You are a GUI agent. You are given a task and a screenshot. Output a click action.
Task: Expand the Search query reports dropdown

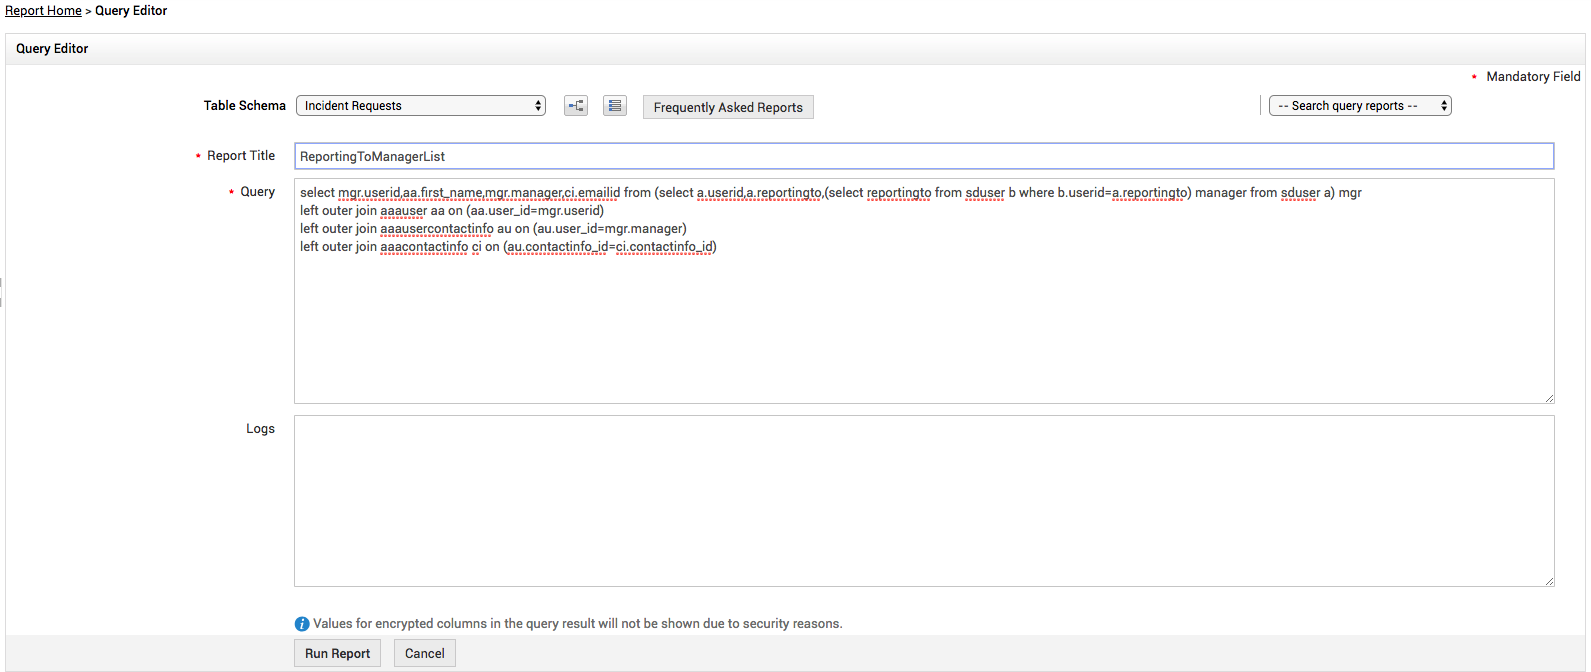tap(1360, 106)
